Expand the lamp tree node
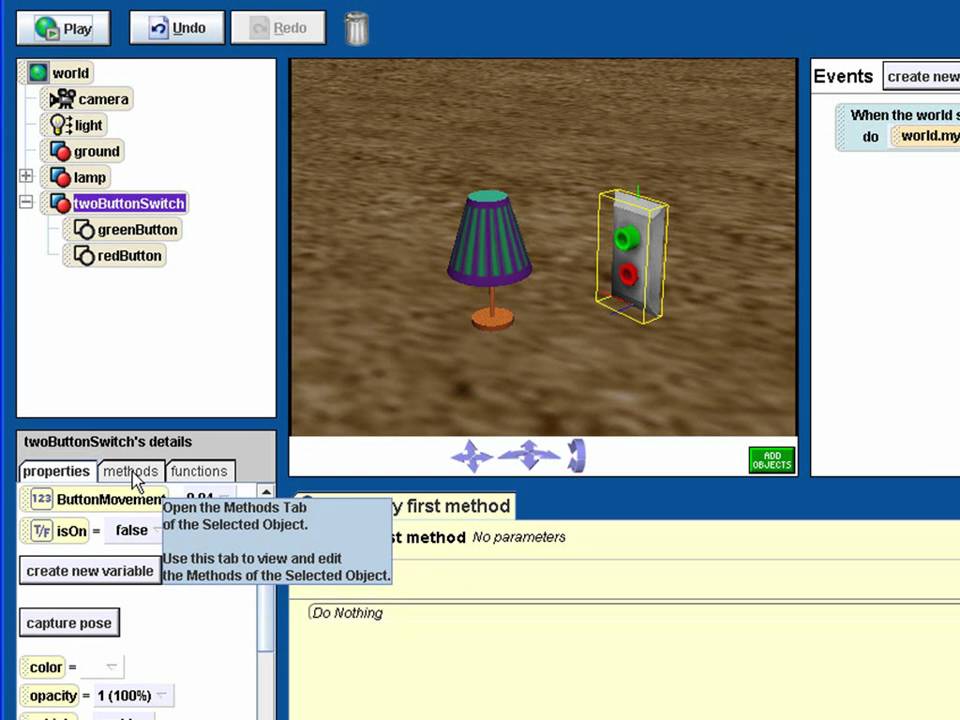 (26, 176)
